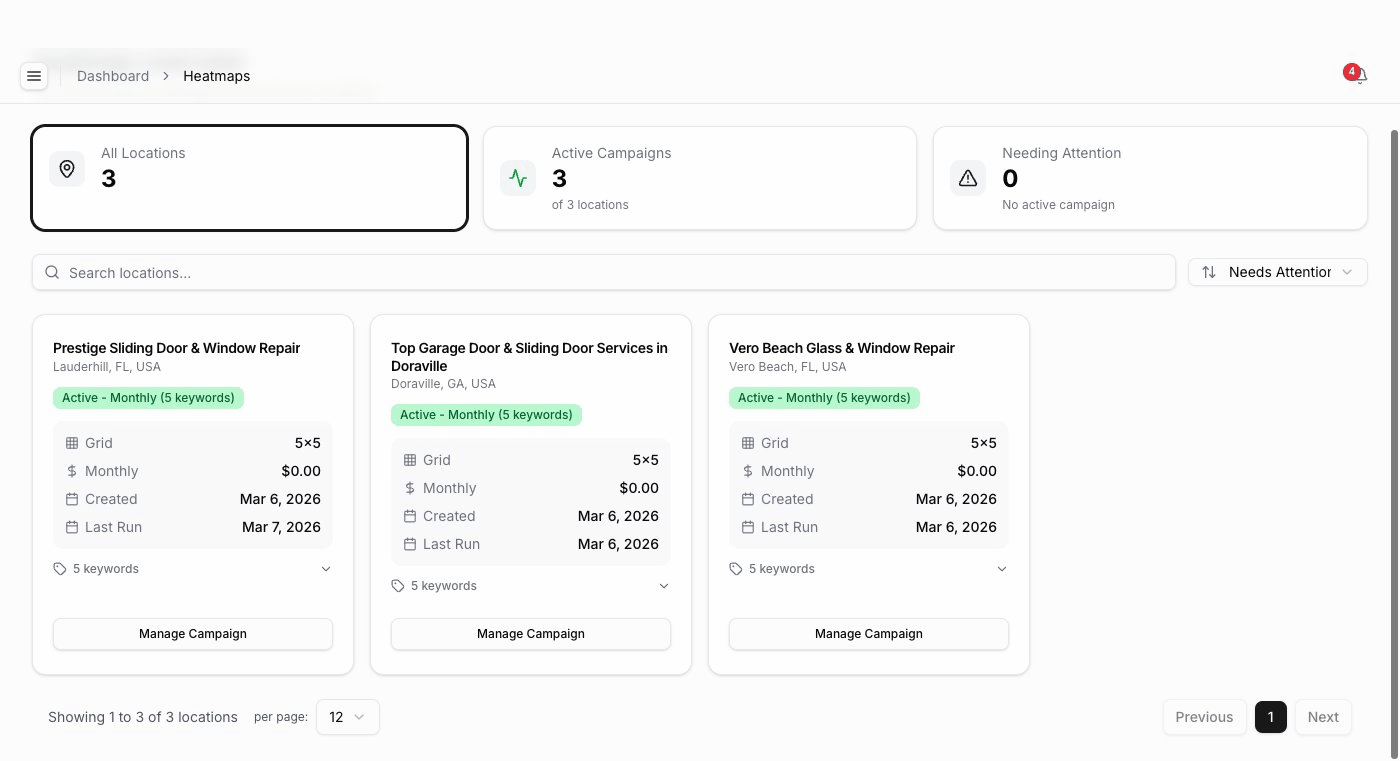Open the Needs Attention sort dropdown
Viewport: 1400px width, 761px height.
pos(1278,272)
